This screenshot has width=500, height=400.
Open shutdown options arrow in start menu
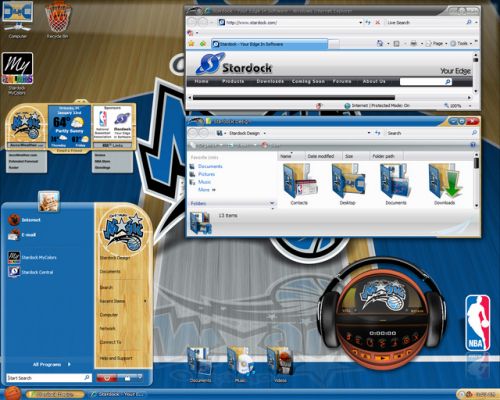140,377
